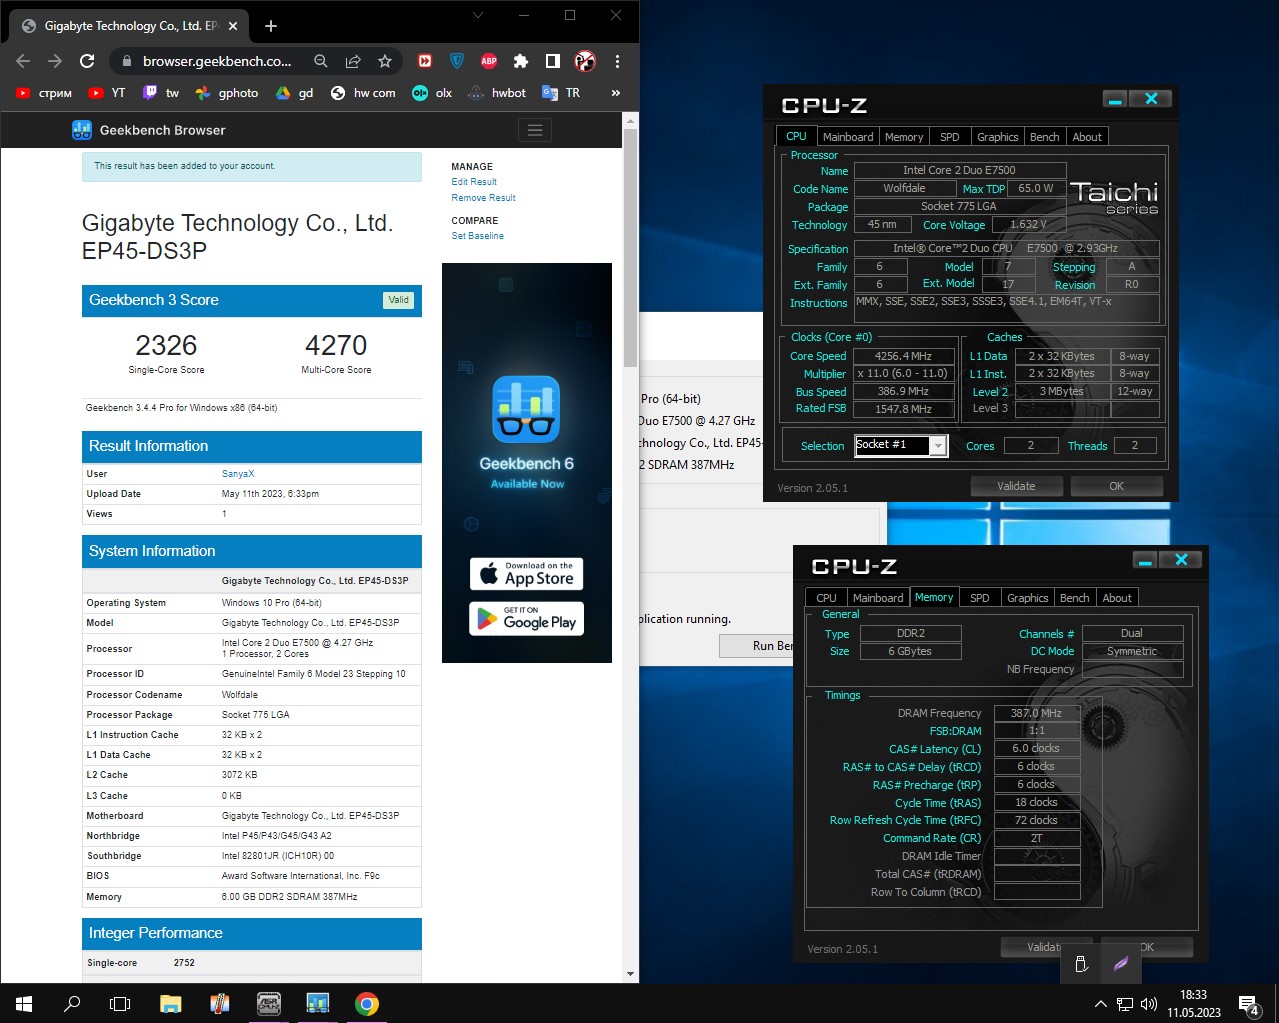This screenshot has height=1023, width=1279.
Task: Open the Windows Start menu
Action: (24, 1004)
